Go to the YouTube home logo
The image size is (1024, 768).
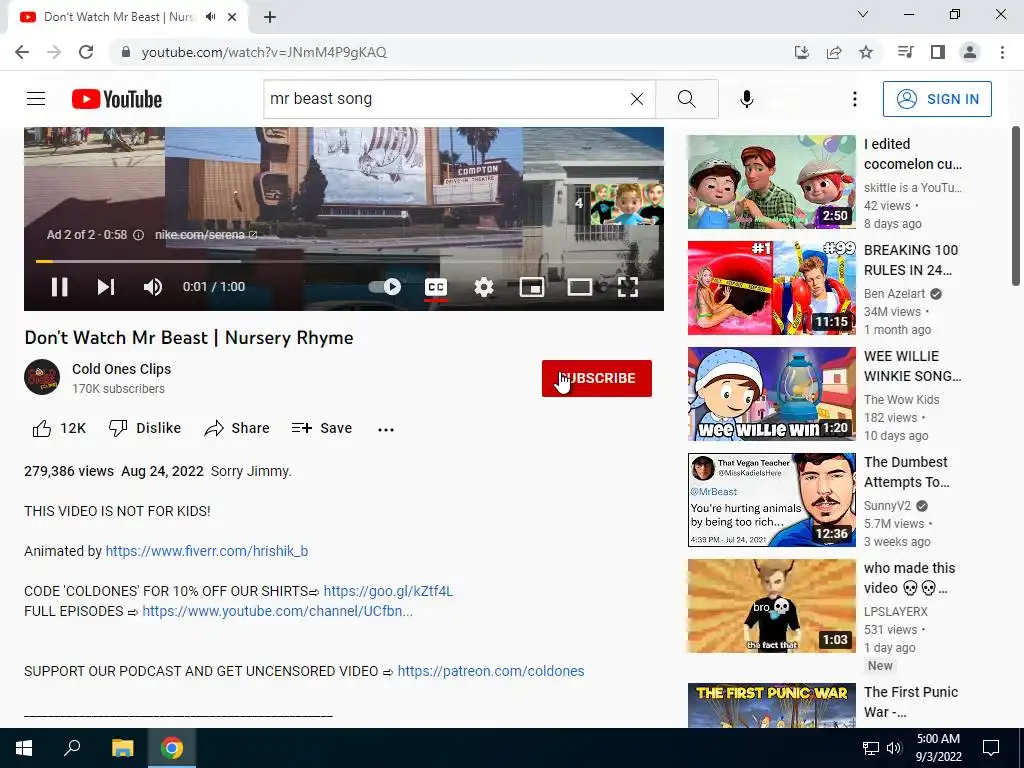[x=117, y=99]
